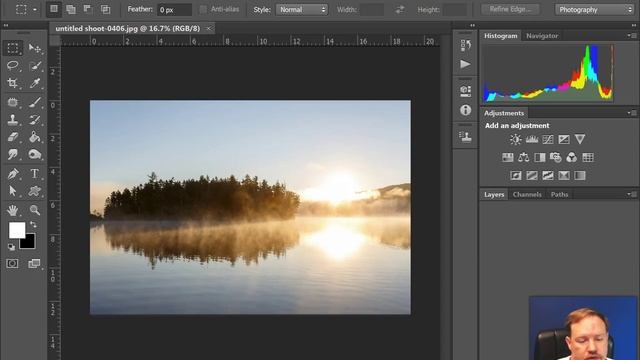Add a Black & White adjustment
The height and width of the screenshot is (360, 640).
point(540,158)
